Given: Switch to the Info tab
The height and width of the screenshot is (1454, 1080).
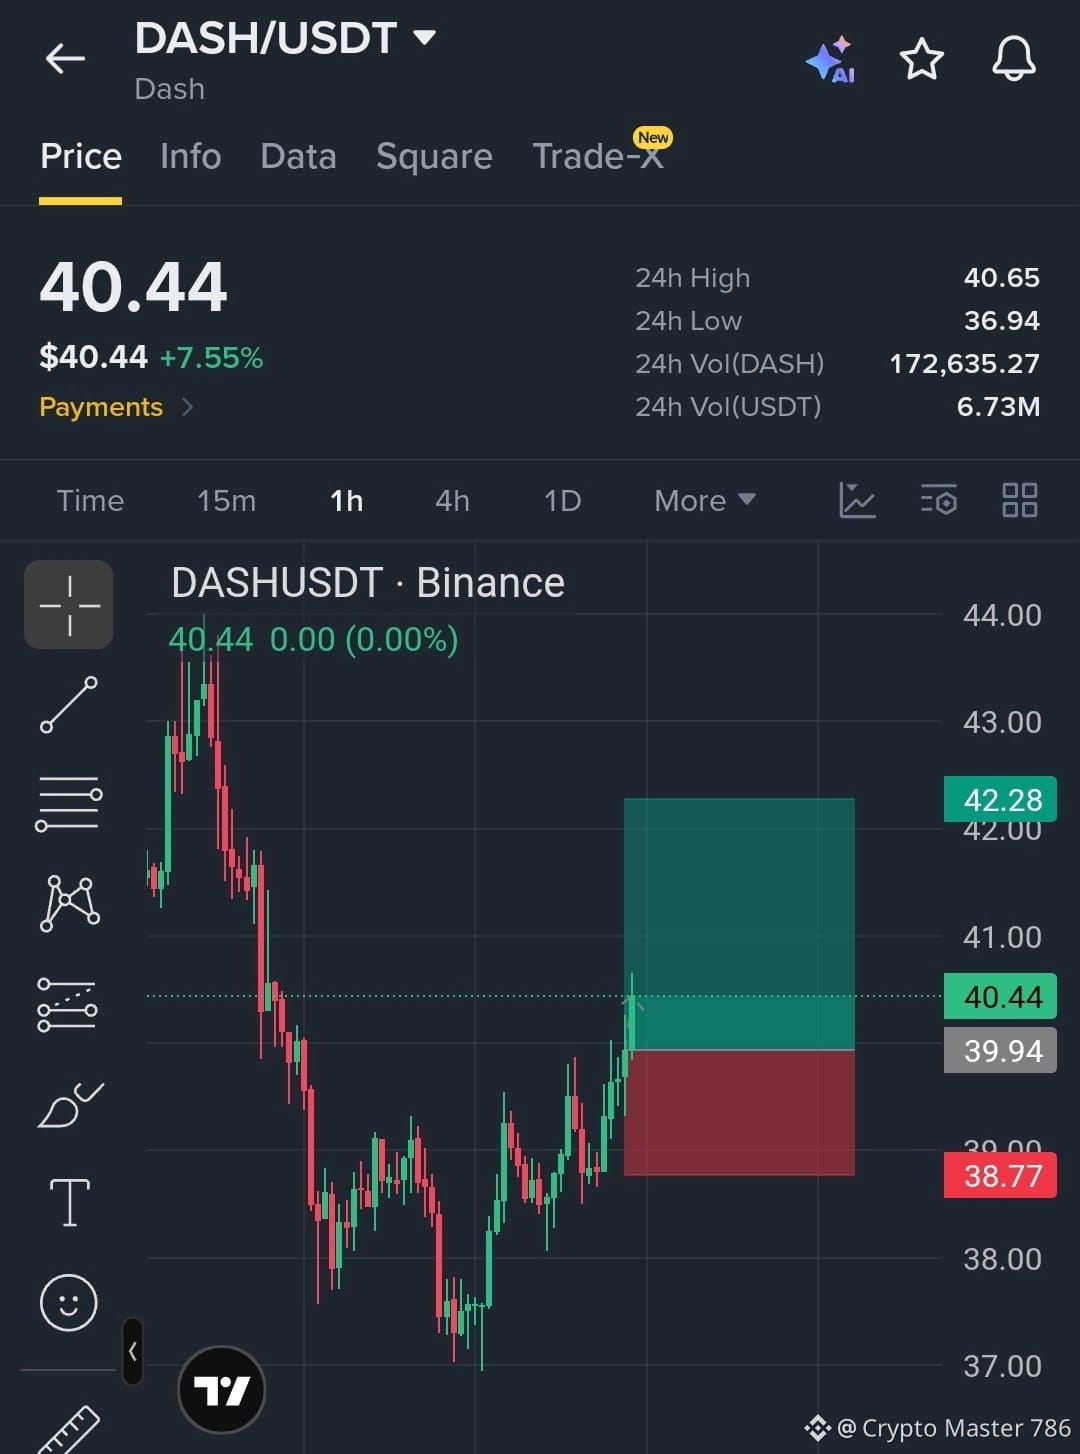Looking at the screenshot, I should [x=190, y=156].
